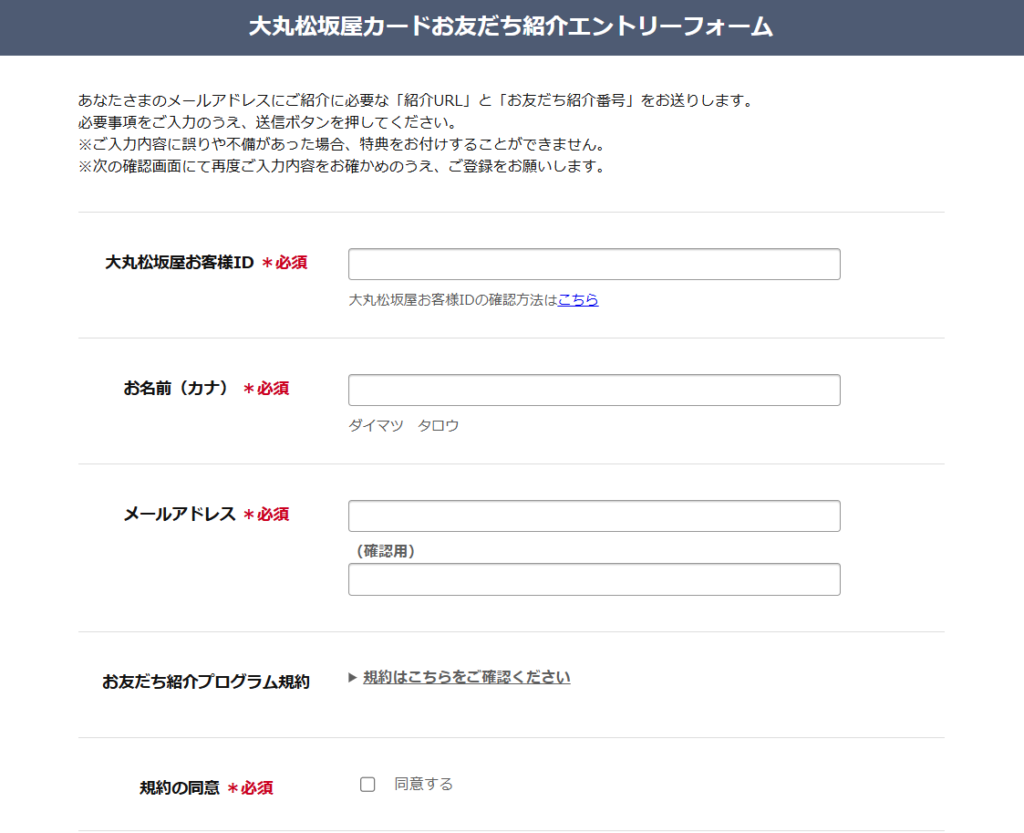Click the 大丸松坂屋お客様ID label
The height and width of the screenshot is (833, 1024).
coord(179,262)
